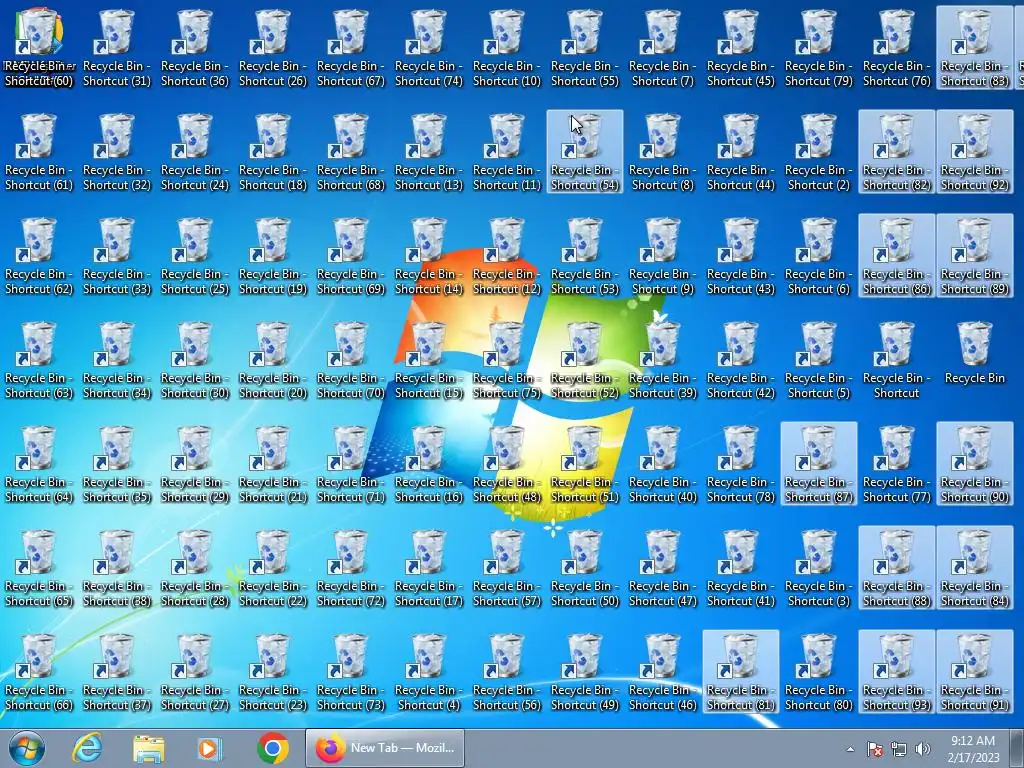Click Recycle Bin - Shortcut (23)
The image size is (1024, 768).
pos(273,671)
